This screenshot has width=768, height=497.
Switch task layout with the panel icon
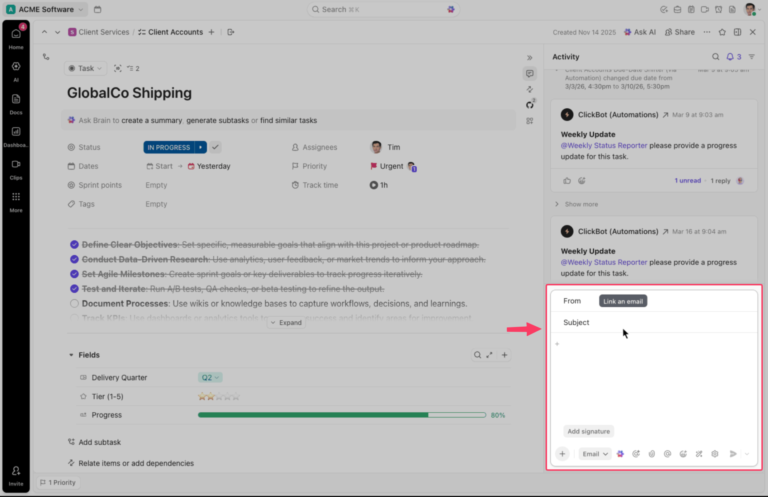point(737,32)
